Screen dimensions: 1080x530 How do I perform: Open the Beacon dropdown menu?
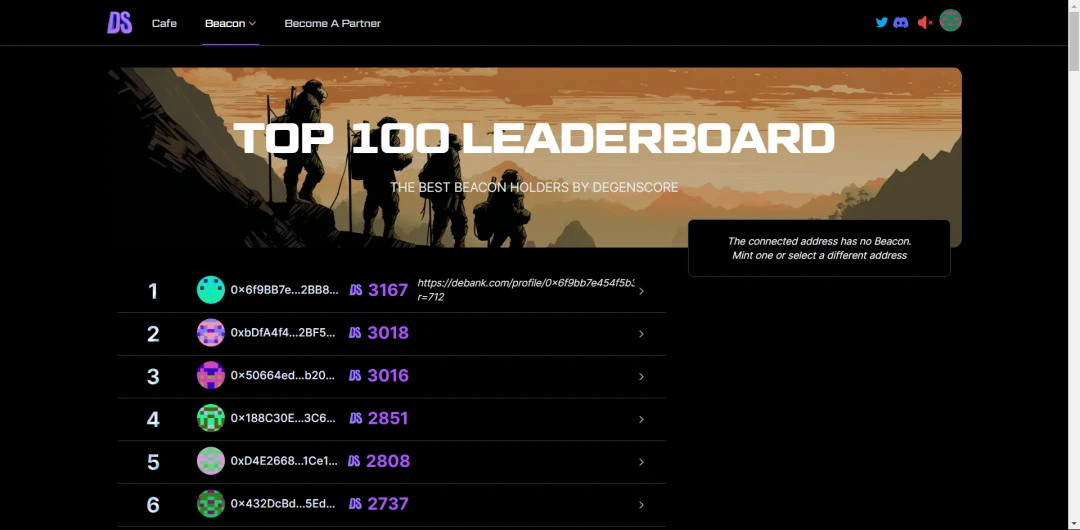click(x=230, y=23)
